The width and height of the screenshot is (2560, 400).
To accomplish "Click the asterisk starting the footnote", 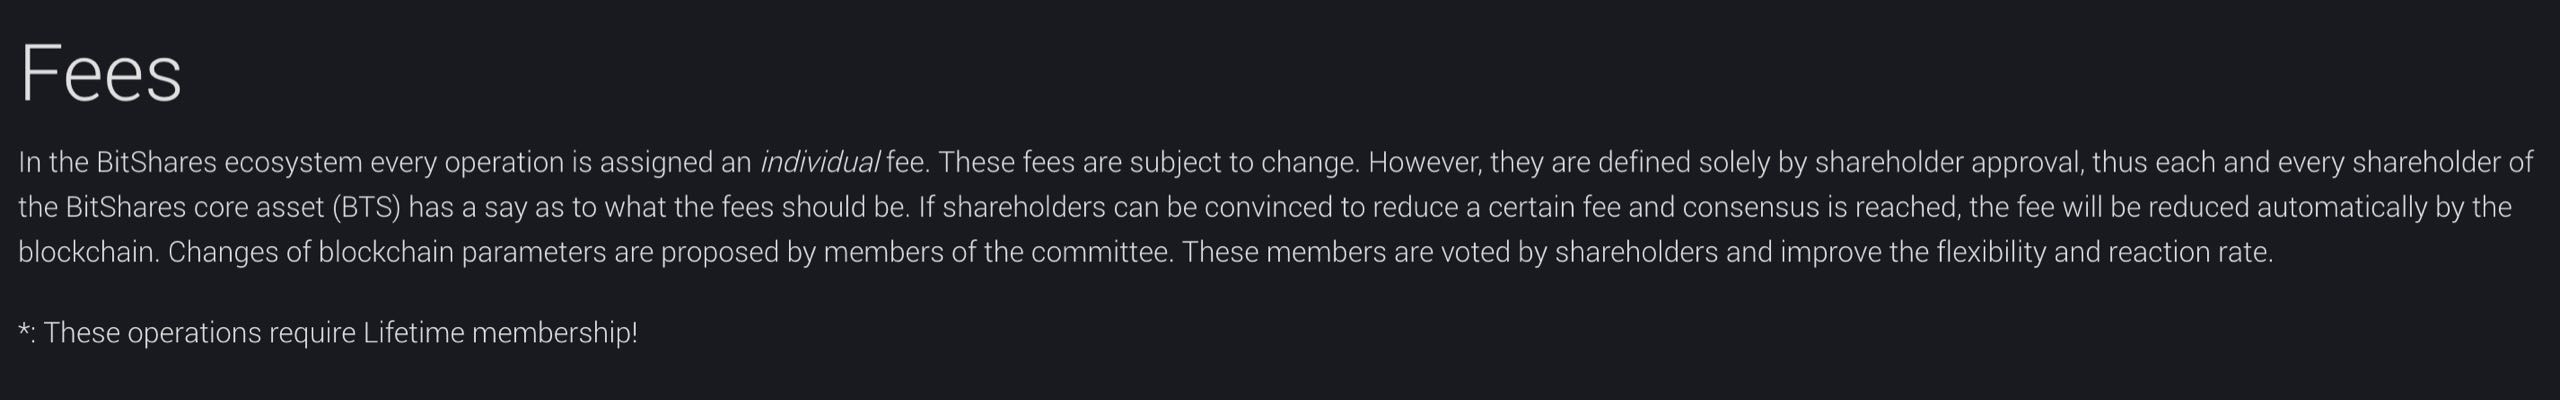I will [24, 328].
